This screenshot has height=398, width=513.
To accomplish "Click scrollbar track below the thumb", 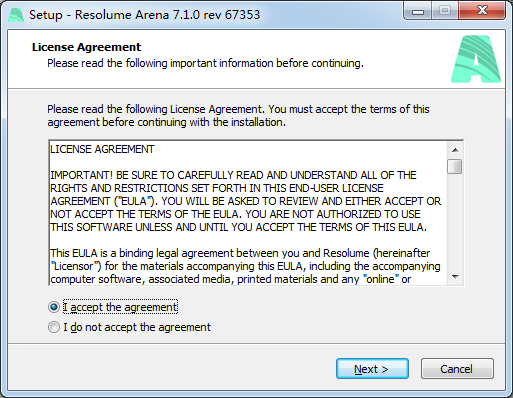I will [x=455, y=222].
